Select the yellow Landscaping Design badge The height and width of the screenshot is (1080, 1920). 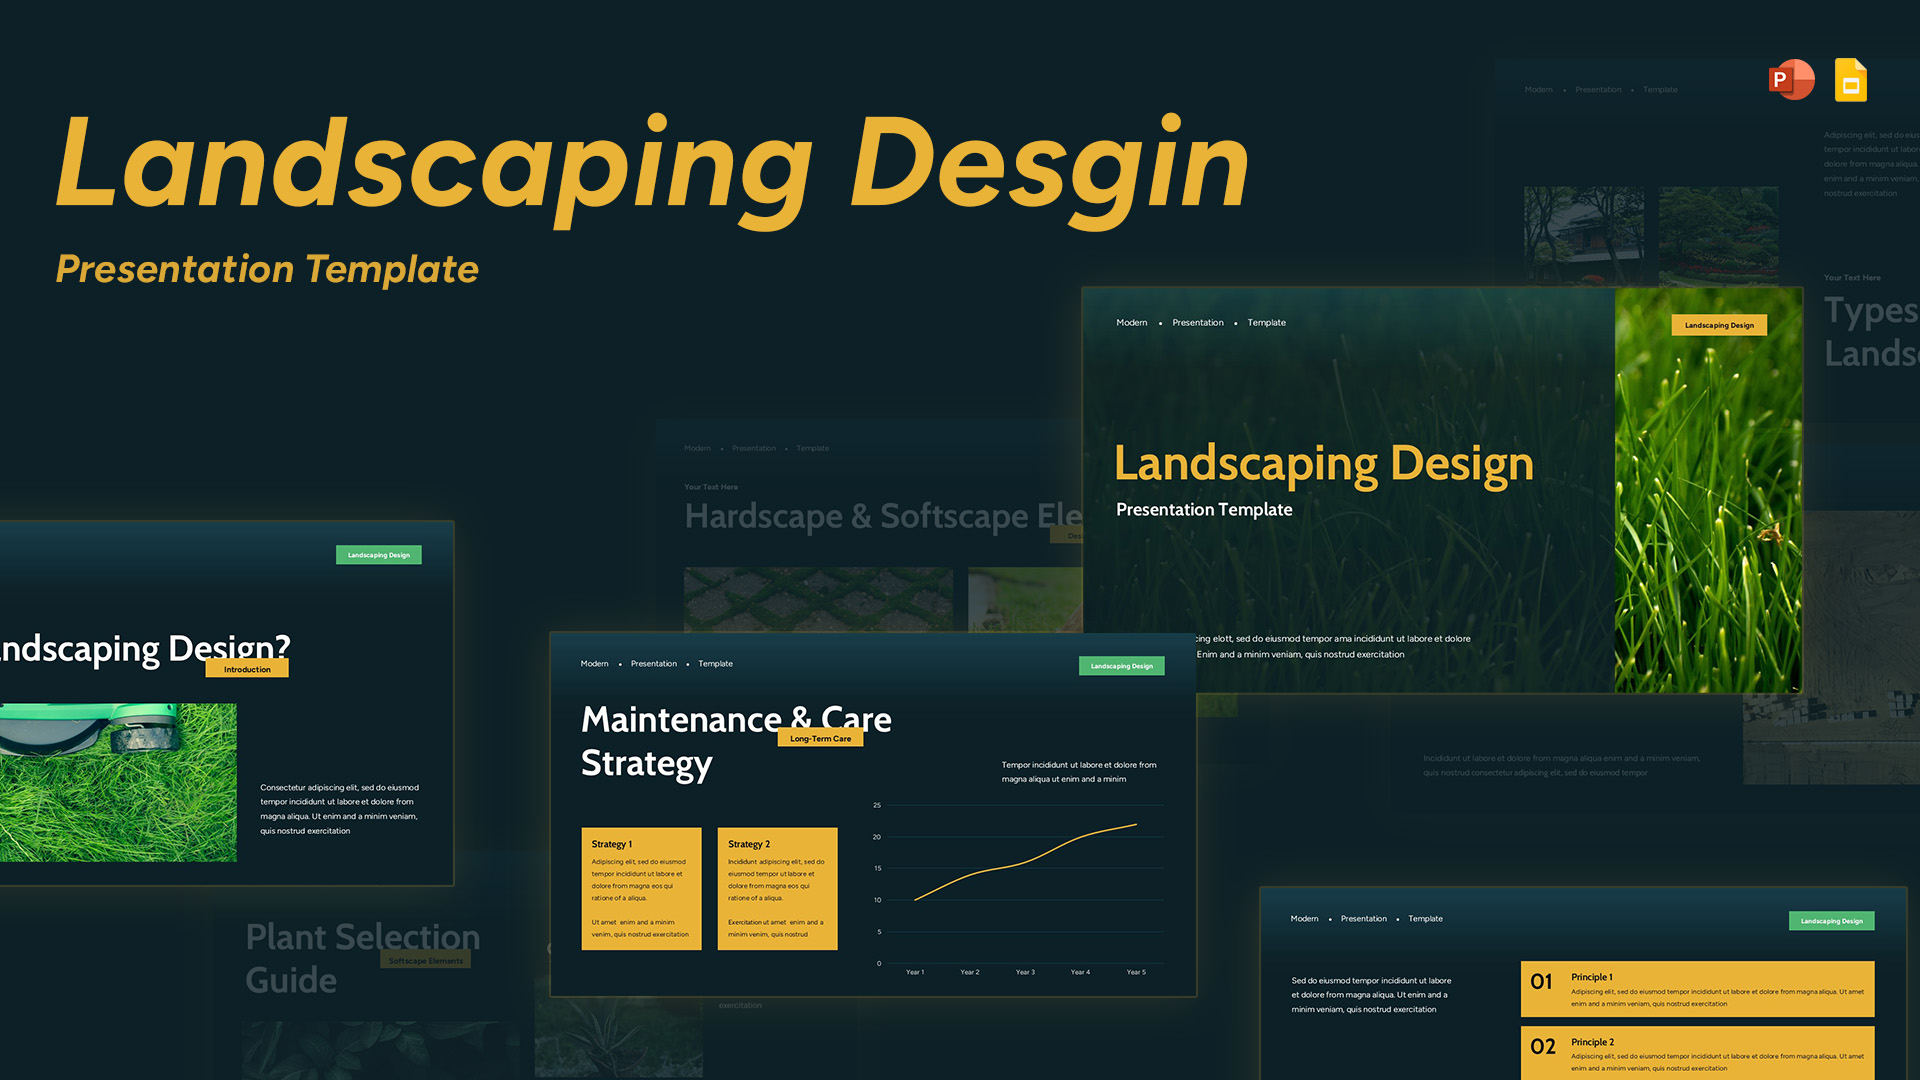tap(1719, 325)
